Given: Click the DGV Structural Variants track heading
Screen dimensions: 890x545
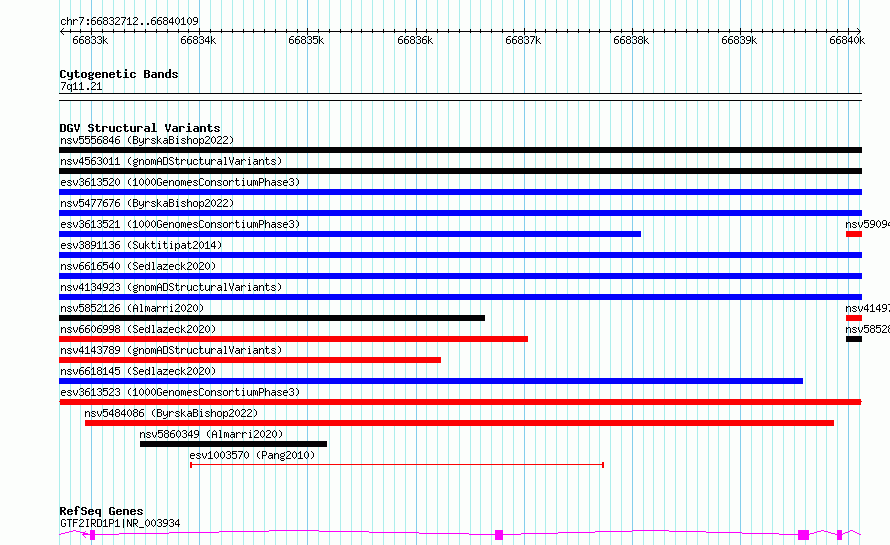Looking at the screenshot, I should 140,128.
